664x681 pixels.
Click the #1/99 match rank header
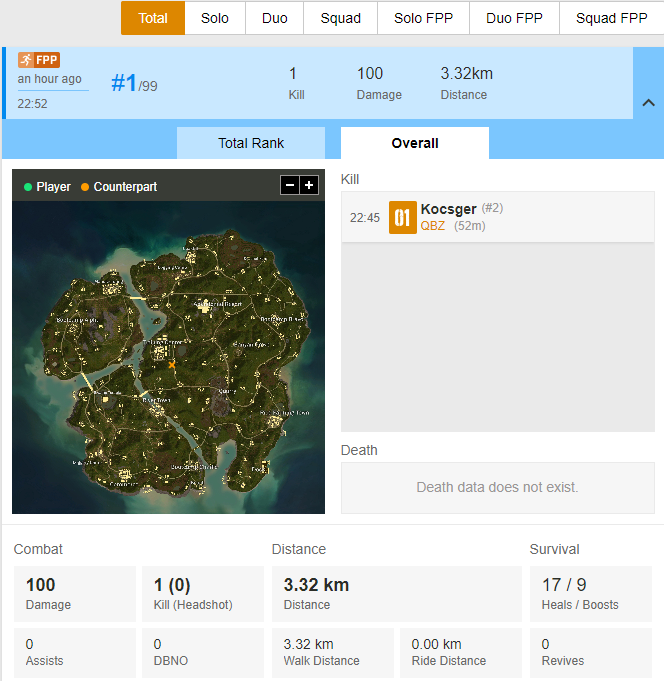click(x=134, y=83)
